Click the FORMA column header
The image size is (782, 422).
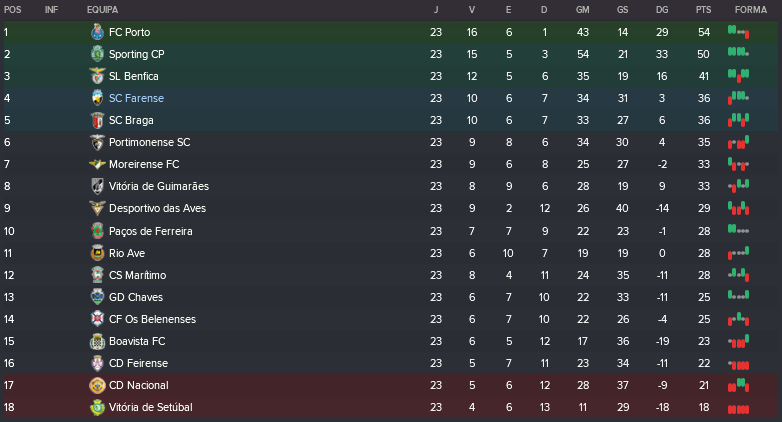pos(750,9)
